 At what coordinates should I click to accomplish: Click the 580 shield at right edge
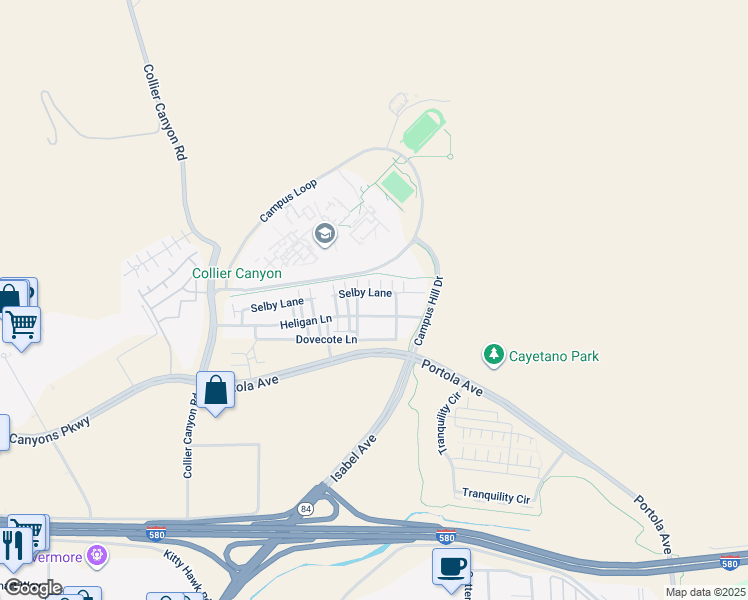730,563
